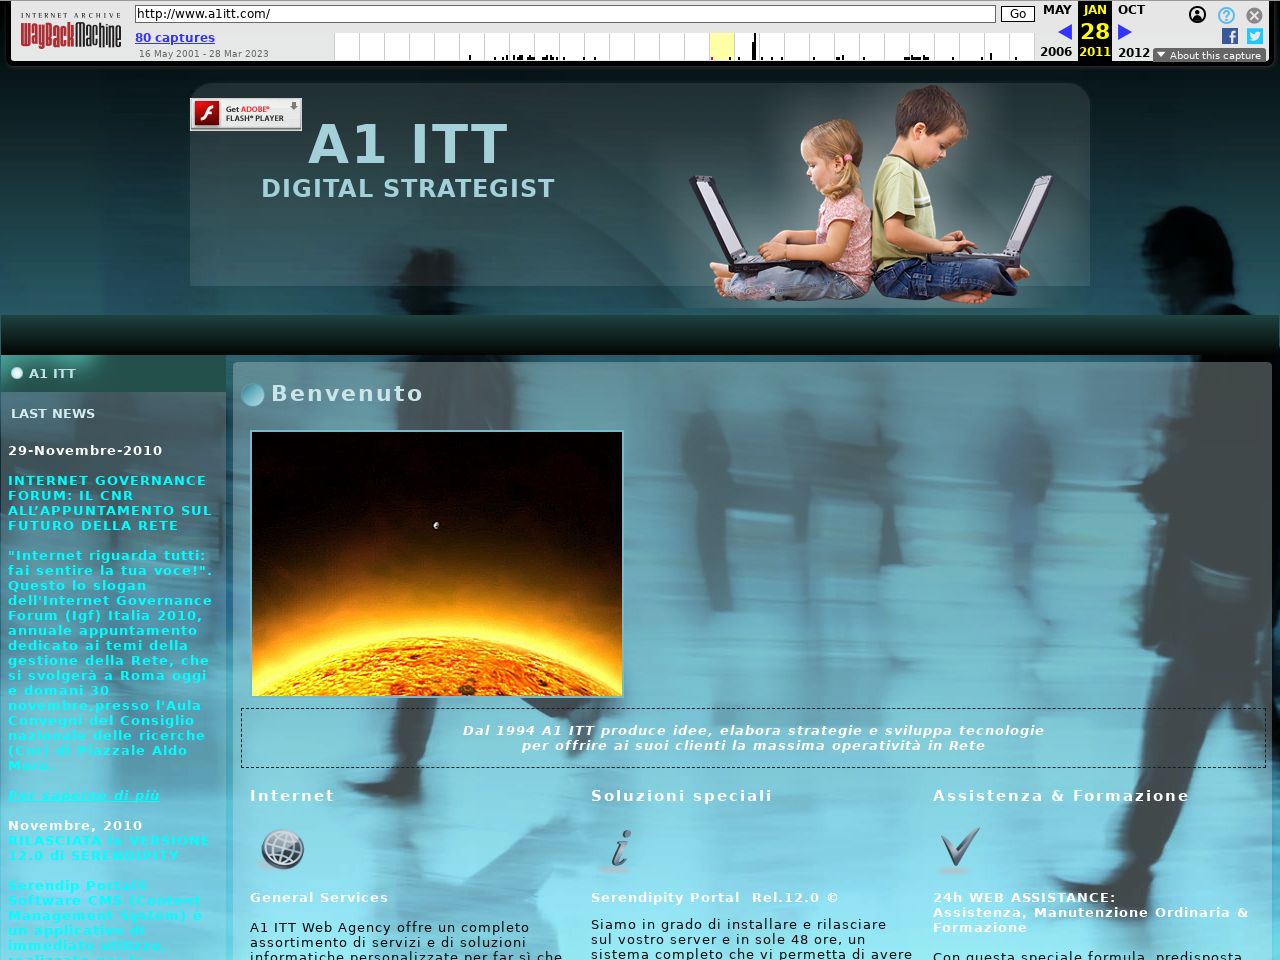Click the sun image thumbnail
Screen dimensions: 1280x960
tap(437, 564)
